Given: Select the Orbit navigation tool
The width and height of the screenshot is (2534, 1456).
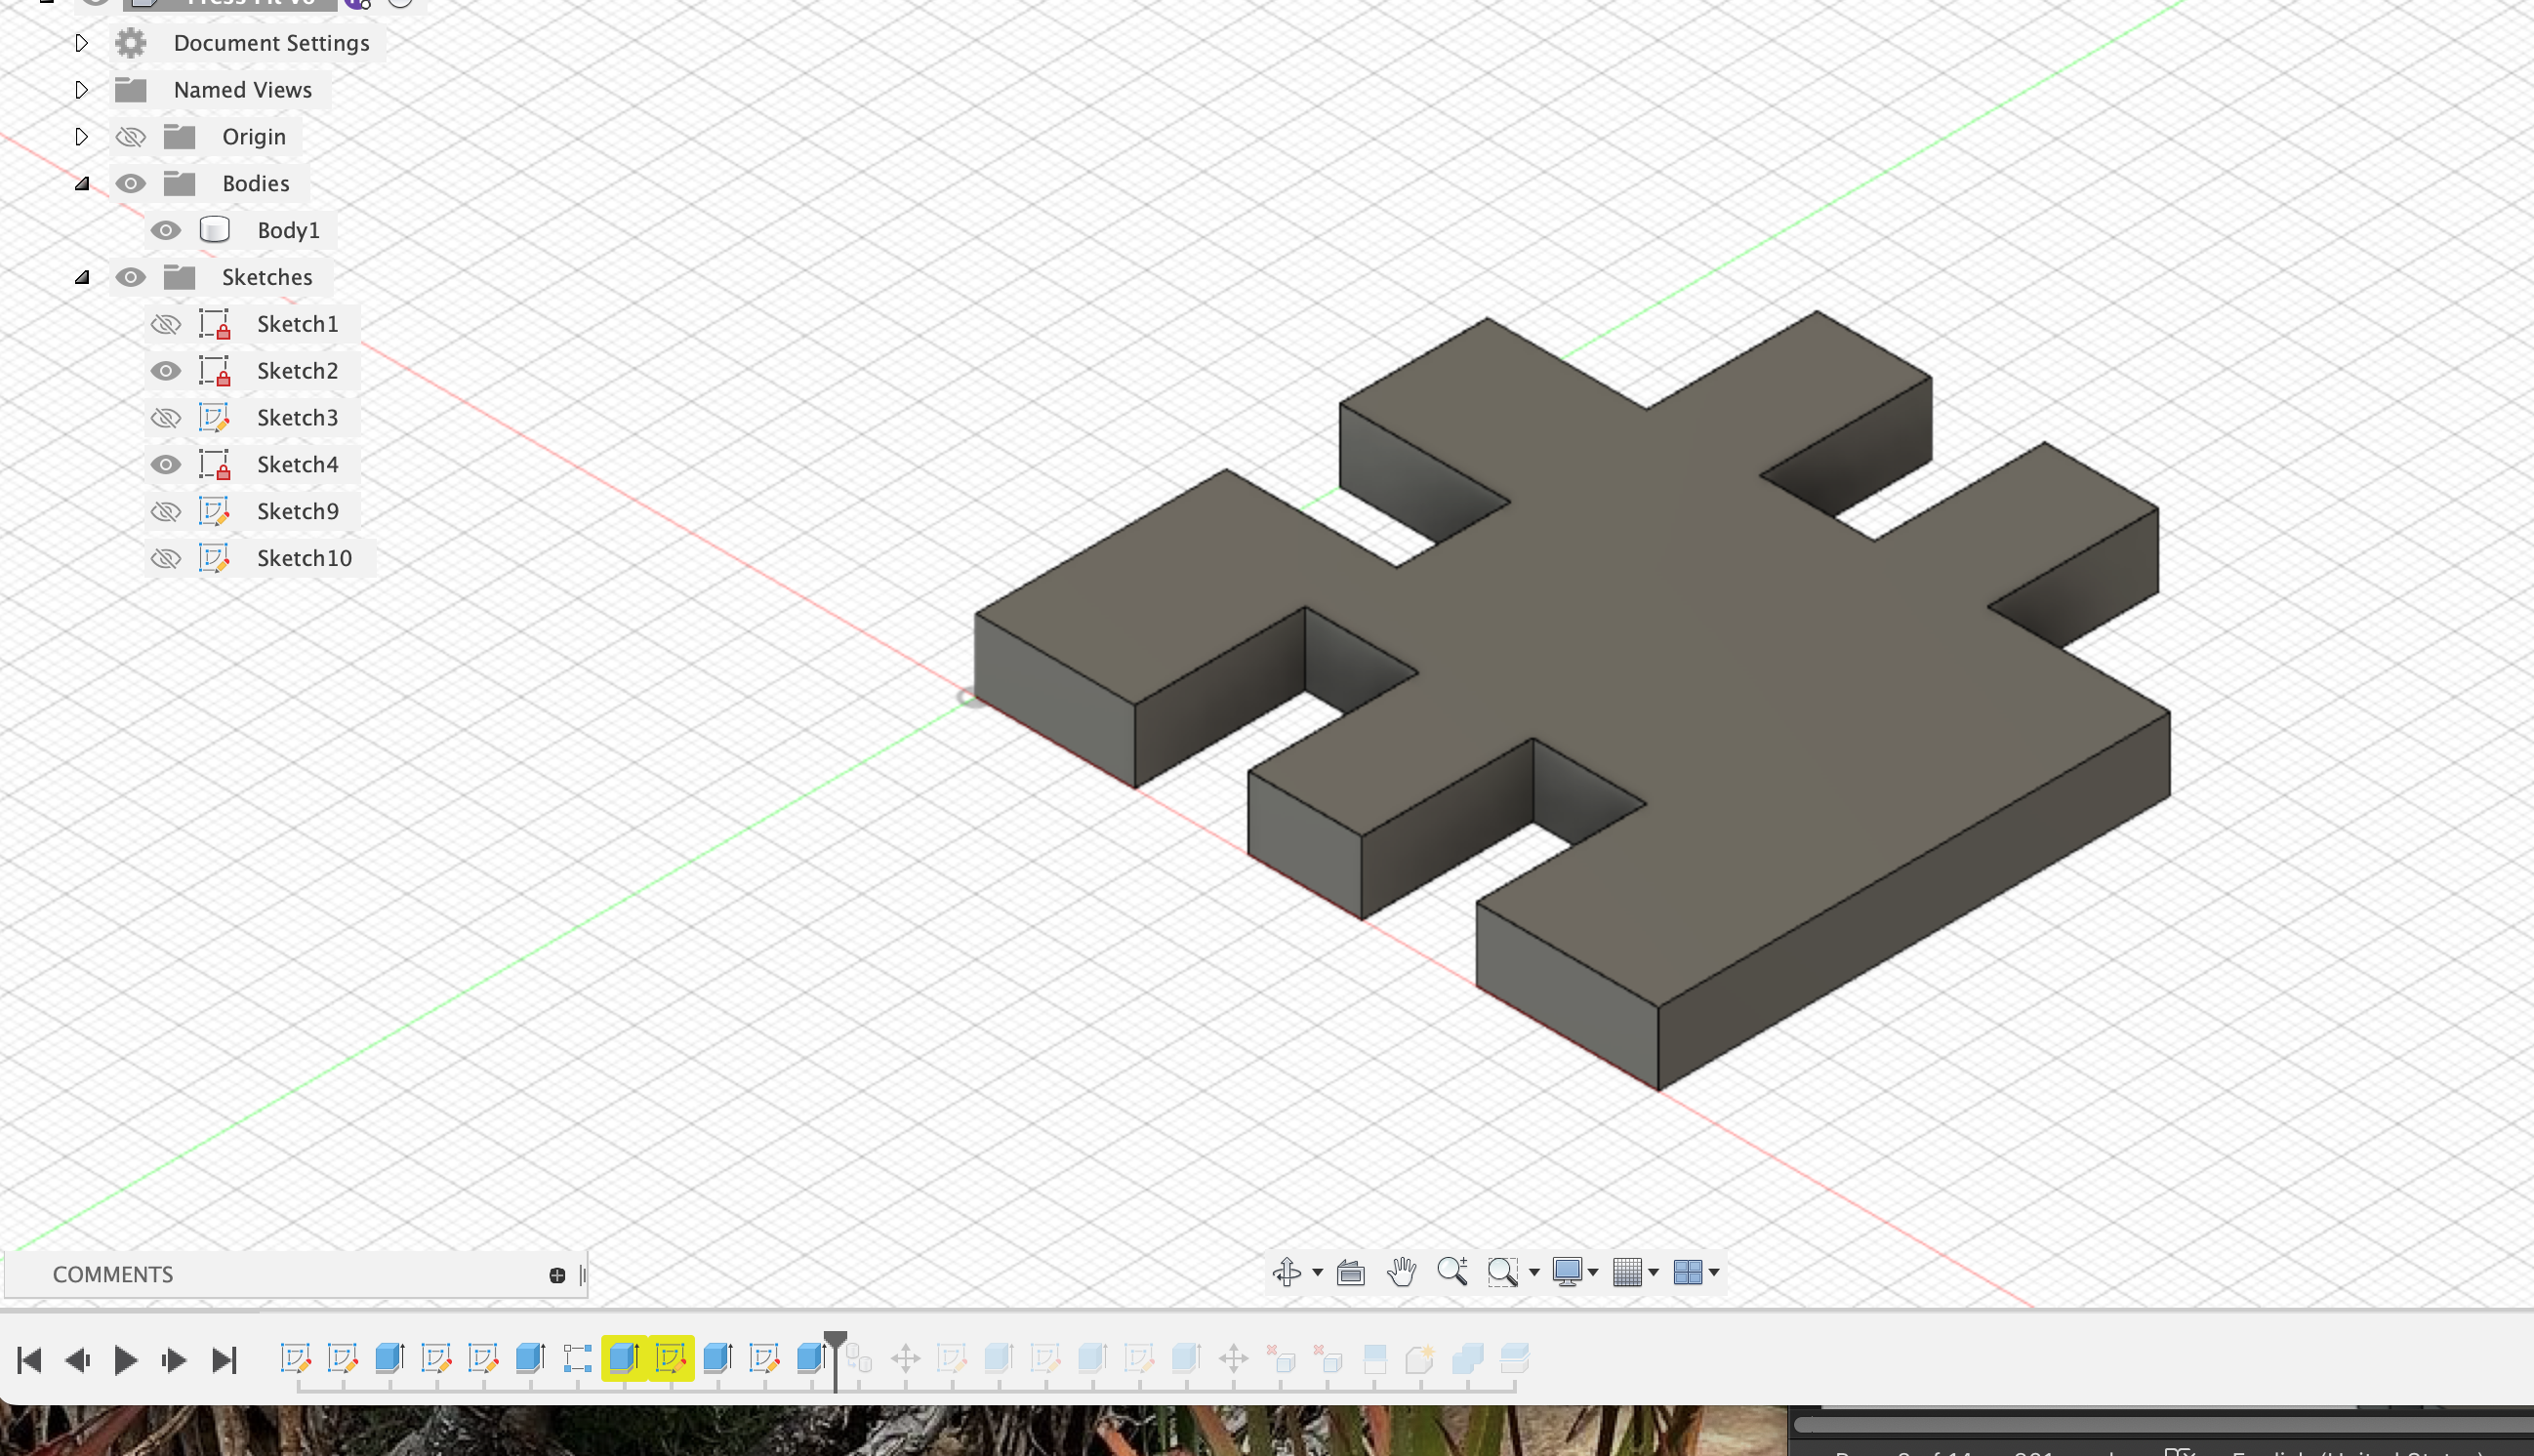Looking at the screenshot, I should (x=1286, y=1272).
